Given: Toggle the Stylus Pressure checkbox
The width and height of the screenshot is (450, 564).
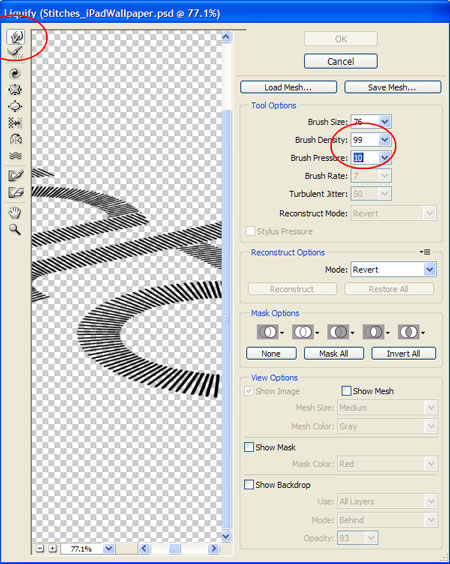Looking at the screenshot, I should [250, 231].
